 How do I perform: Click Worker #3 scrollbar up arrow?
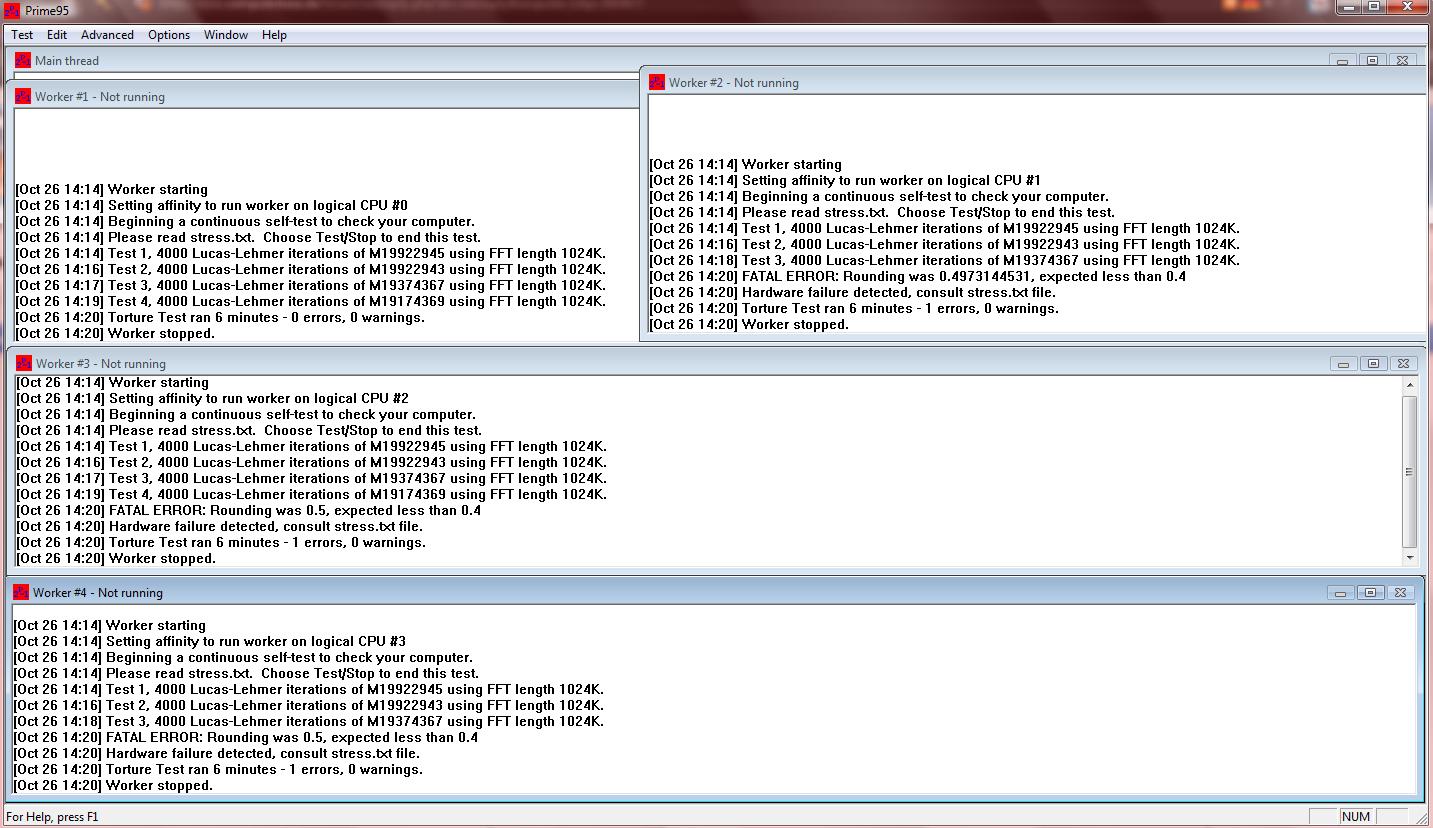point(1410,385)
